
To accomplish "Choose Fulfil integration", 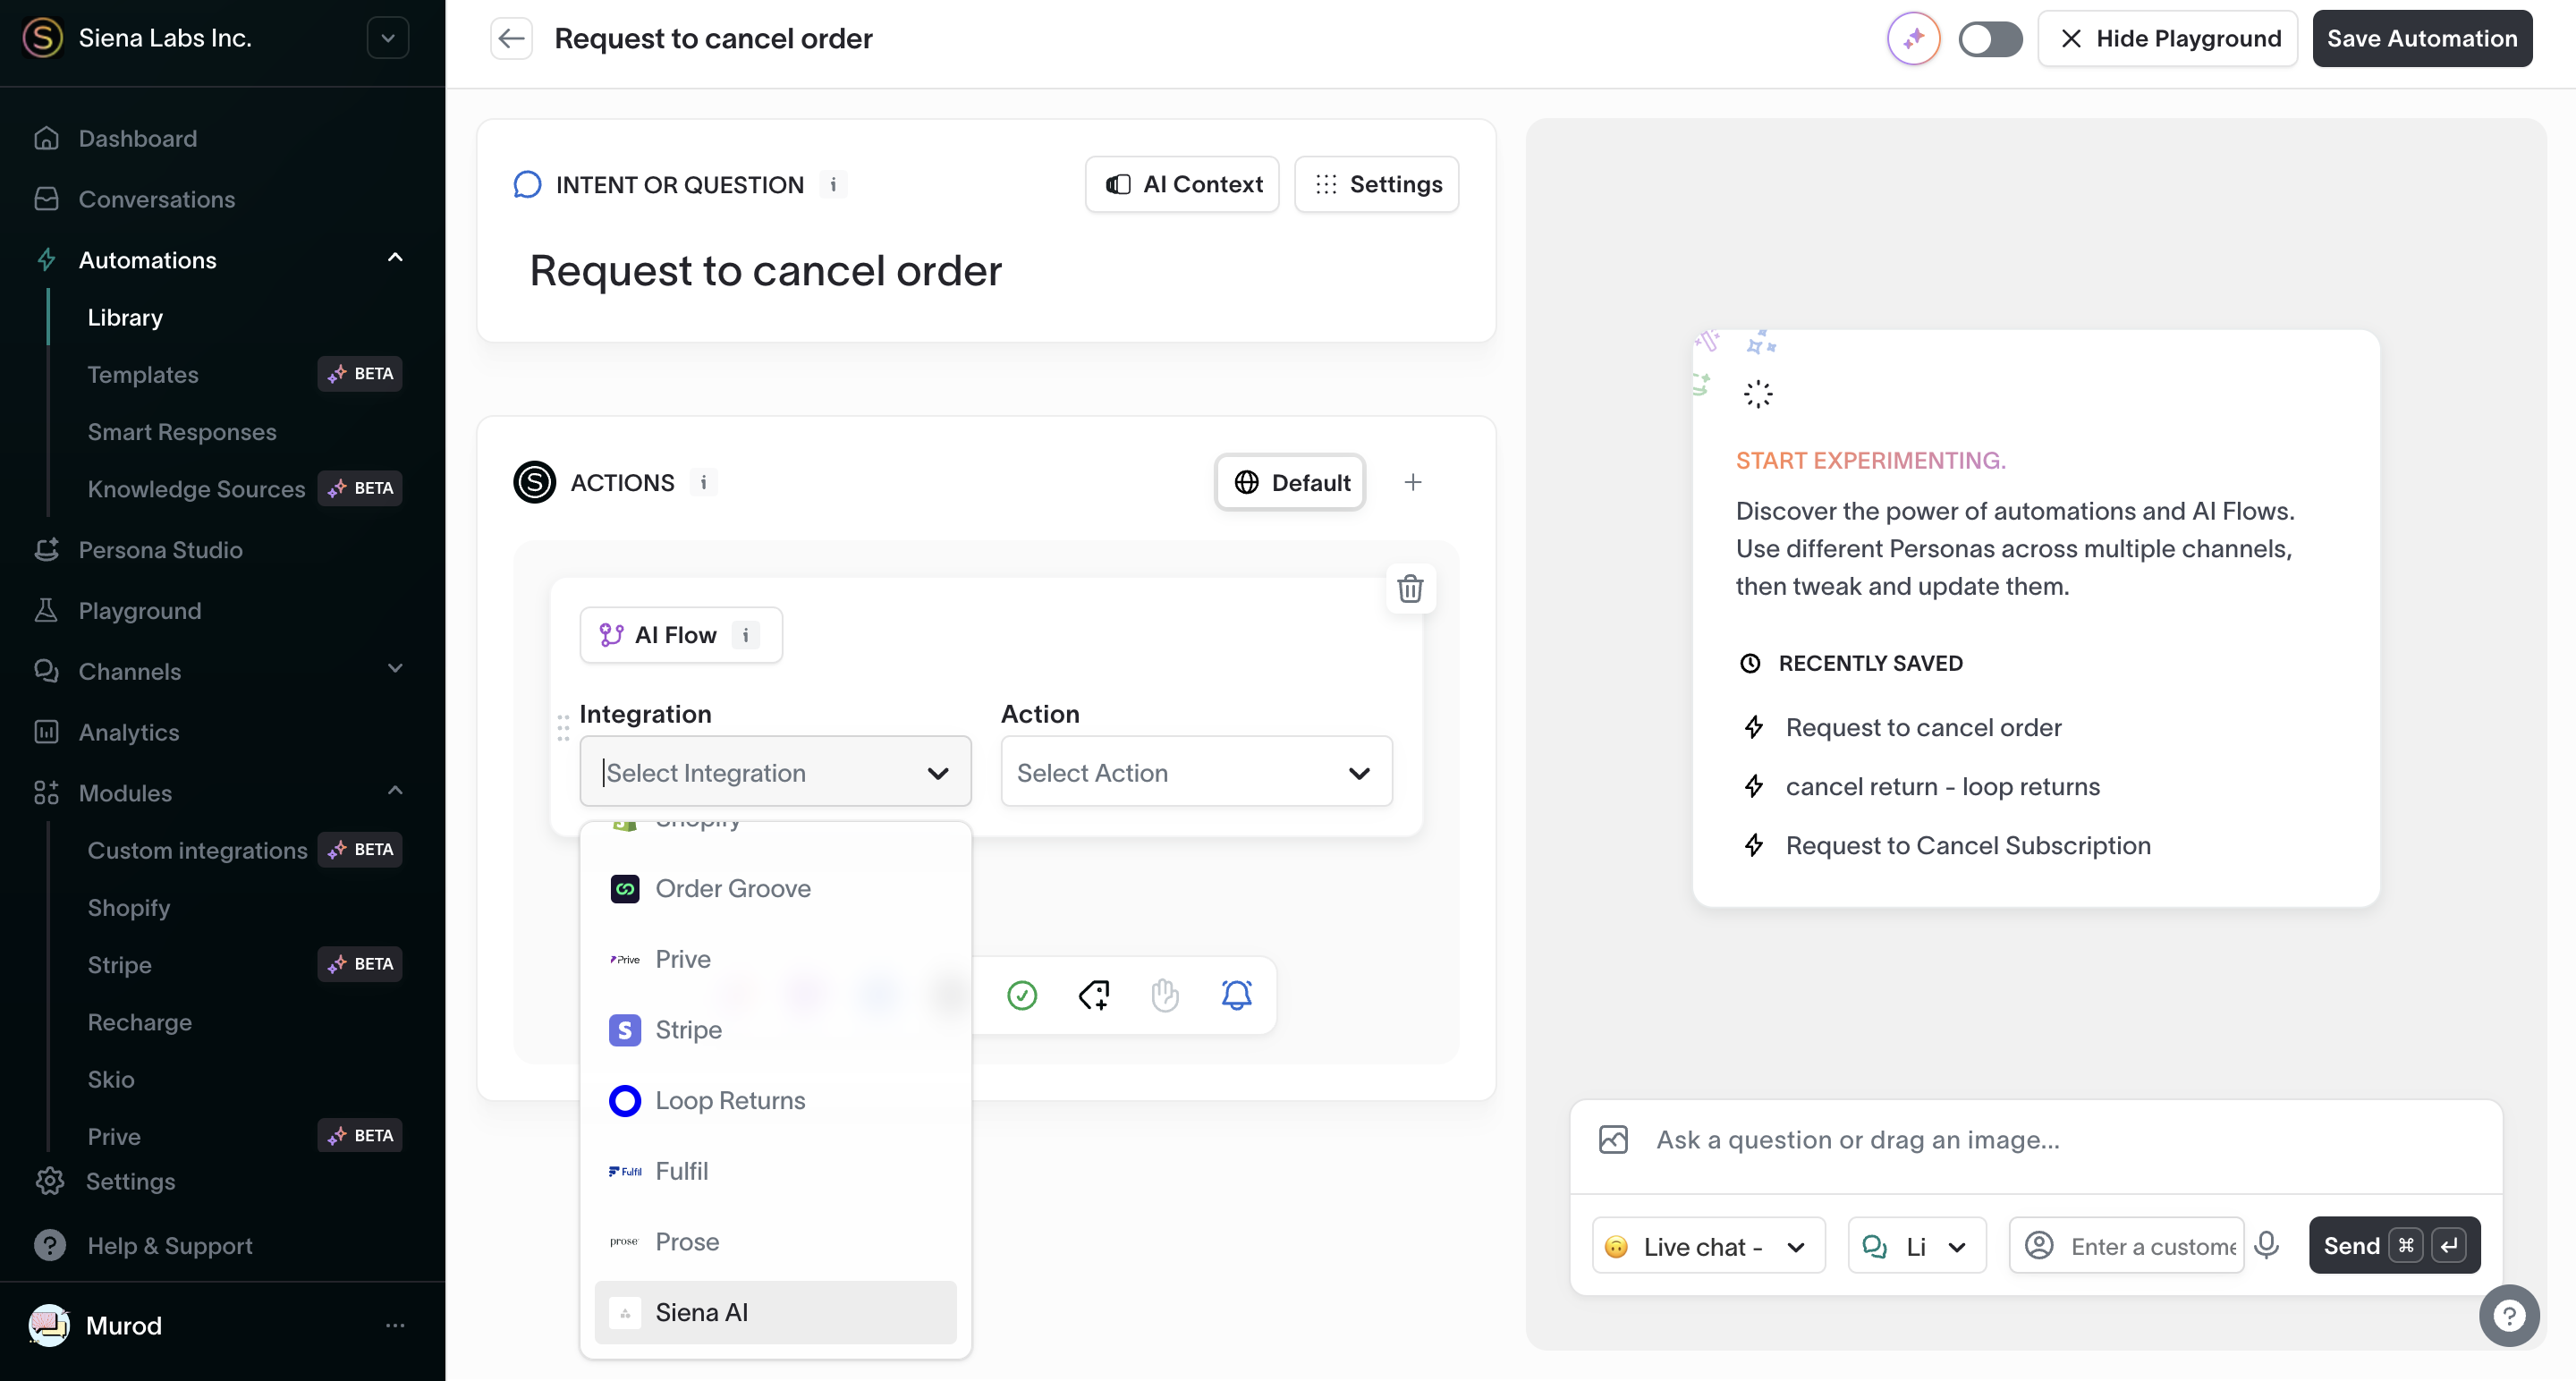I will point(775,1171).
